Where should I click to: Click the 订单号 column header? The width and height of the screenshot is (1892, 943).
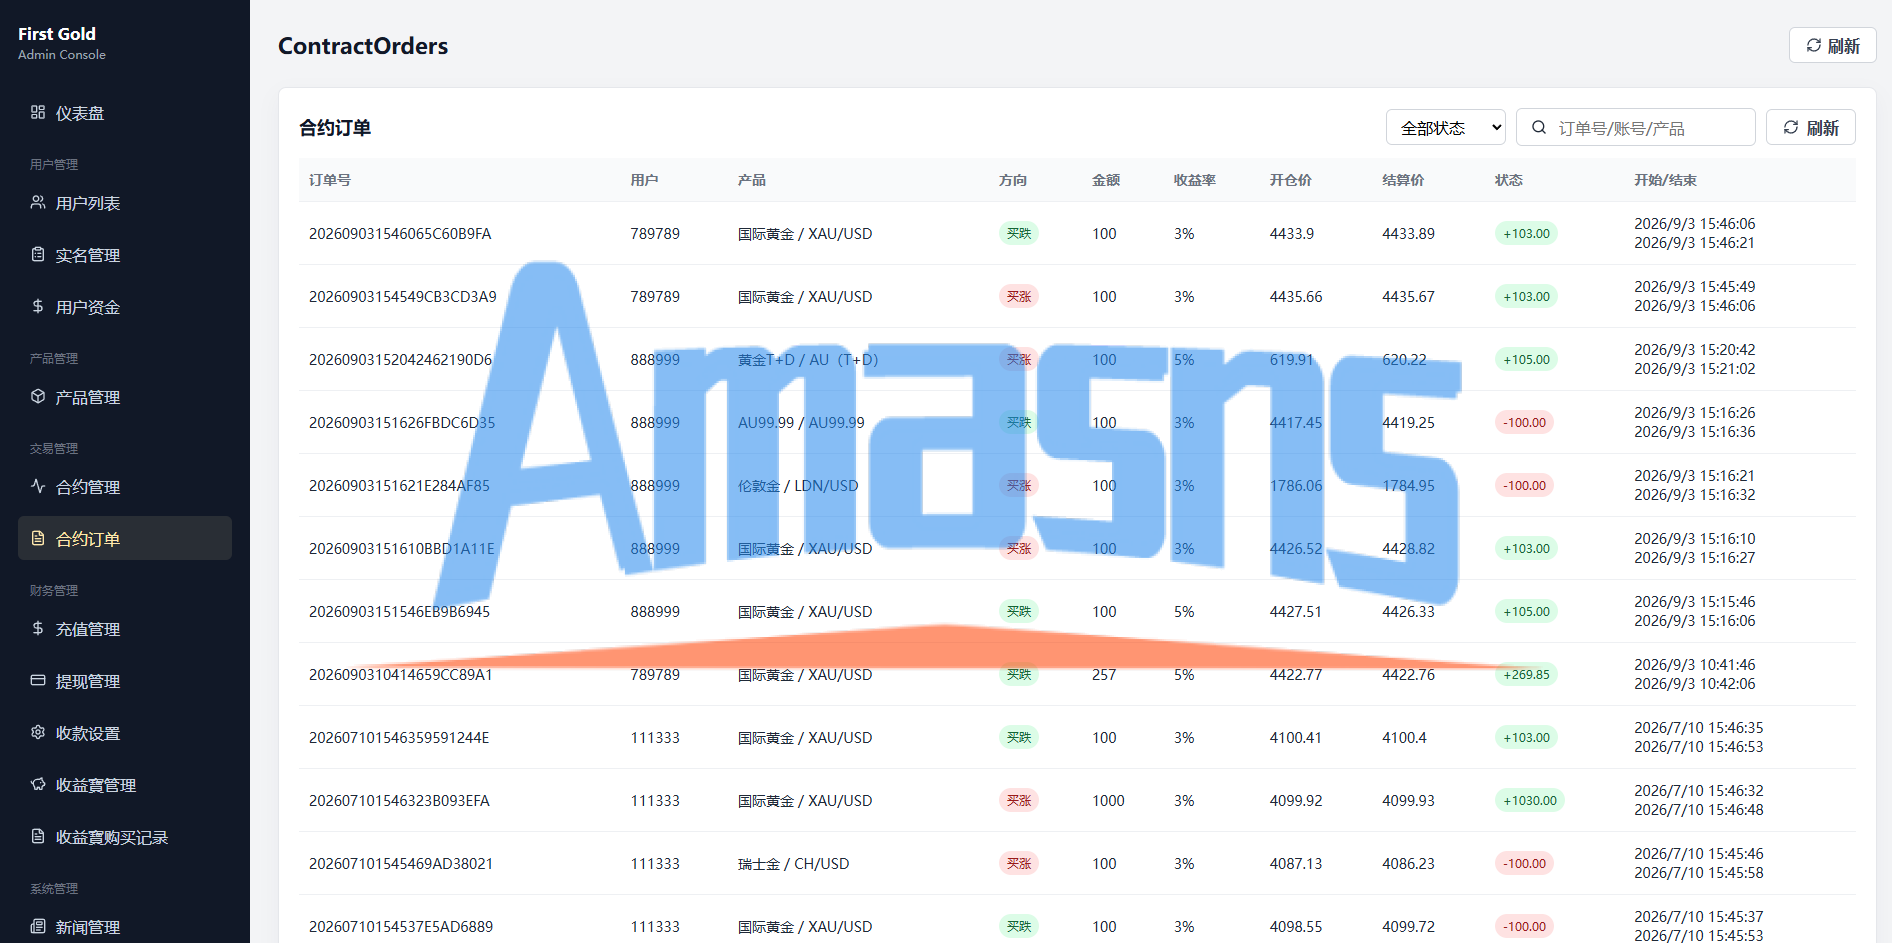pos(330,180)
